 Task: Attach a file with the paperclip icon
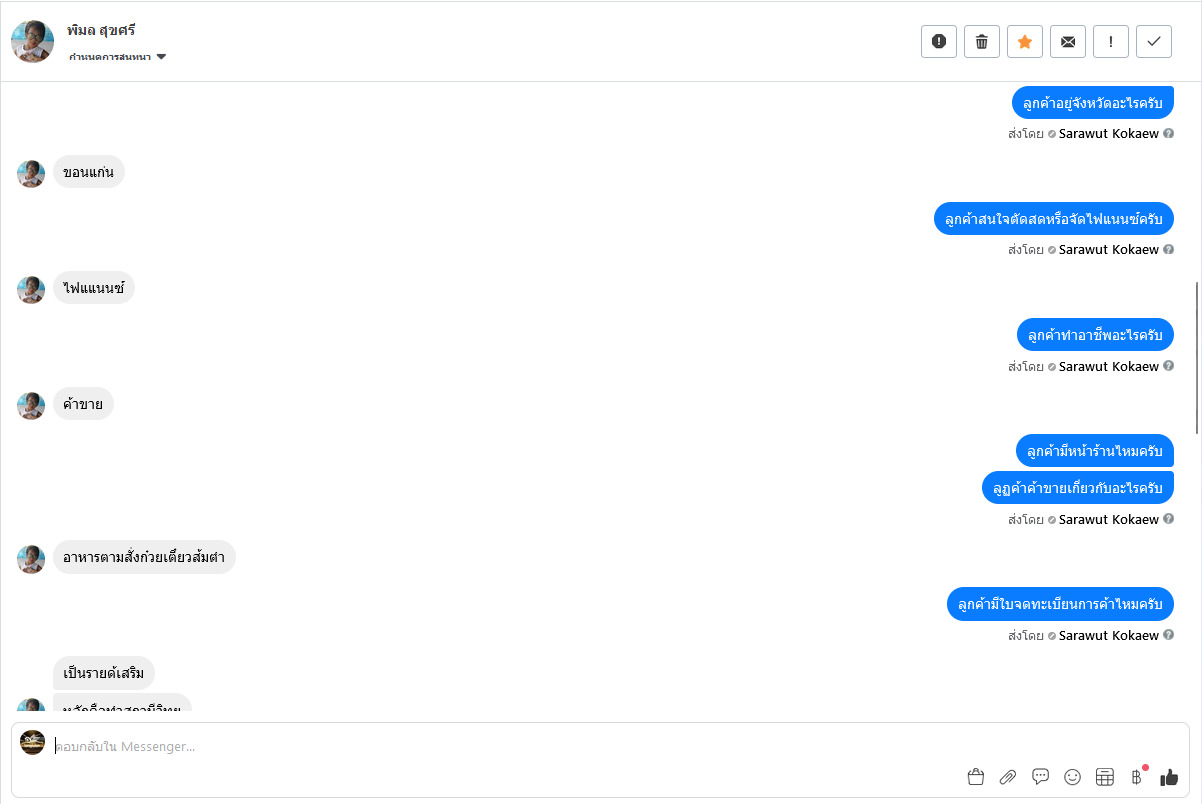click(1008, 777)
